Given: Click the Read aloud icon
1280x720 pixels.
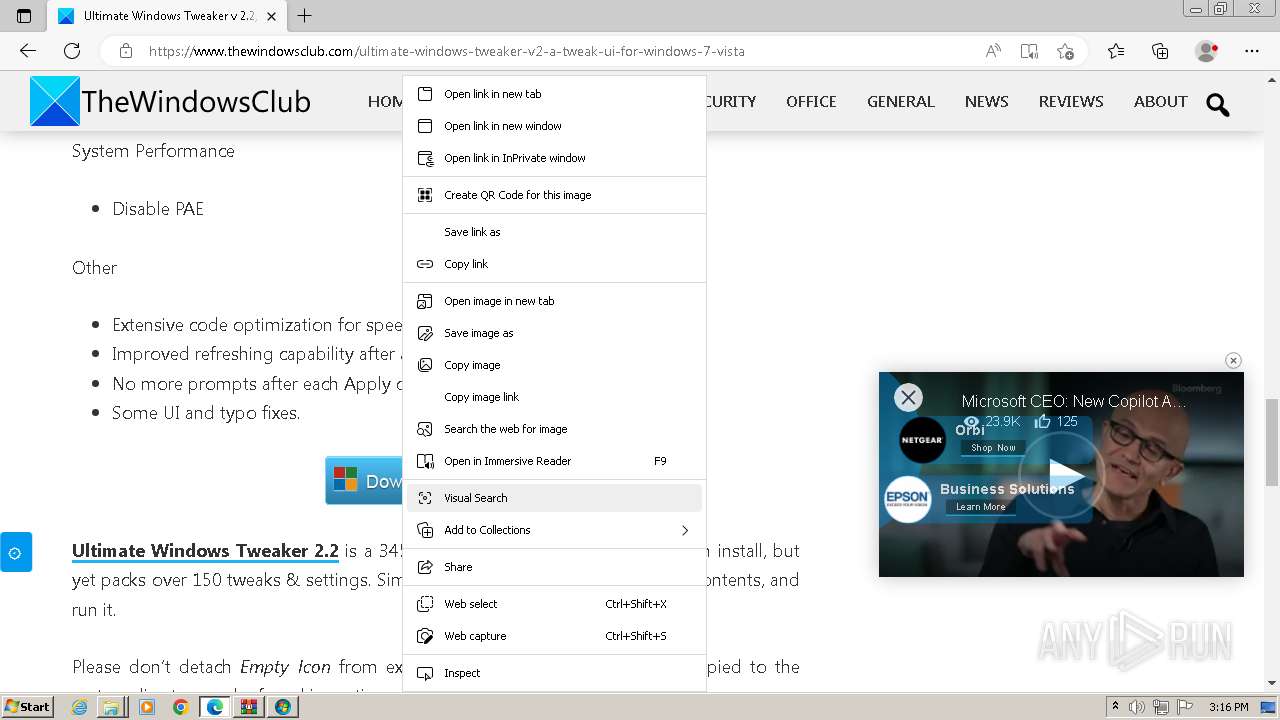Looking at the screenshot, I should 993,51.
